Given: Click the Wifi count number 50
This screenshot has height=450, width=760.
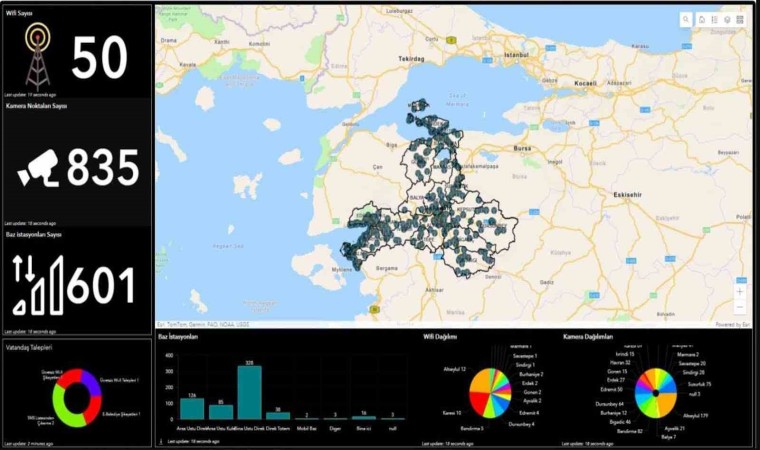Looking at the screenshot, I should (x=99, y=57).
